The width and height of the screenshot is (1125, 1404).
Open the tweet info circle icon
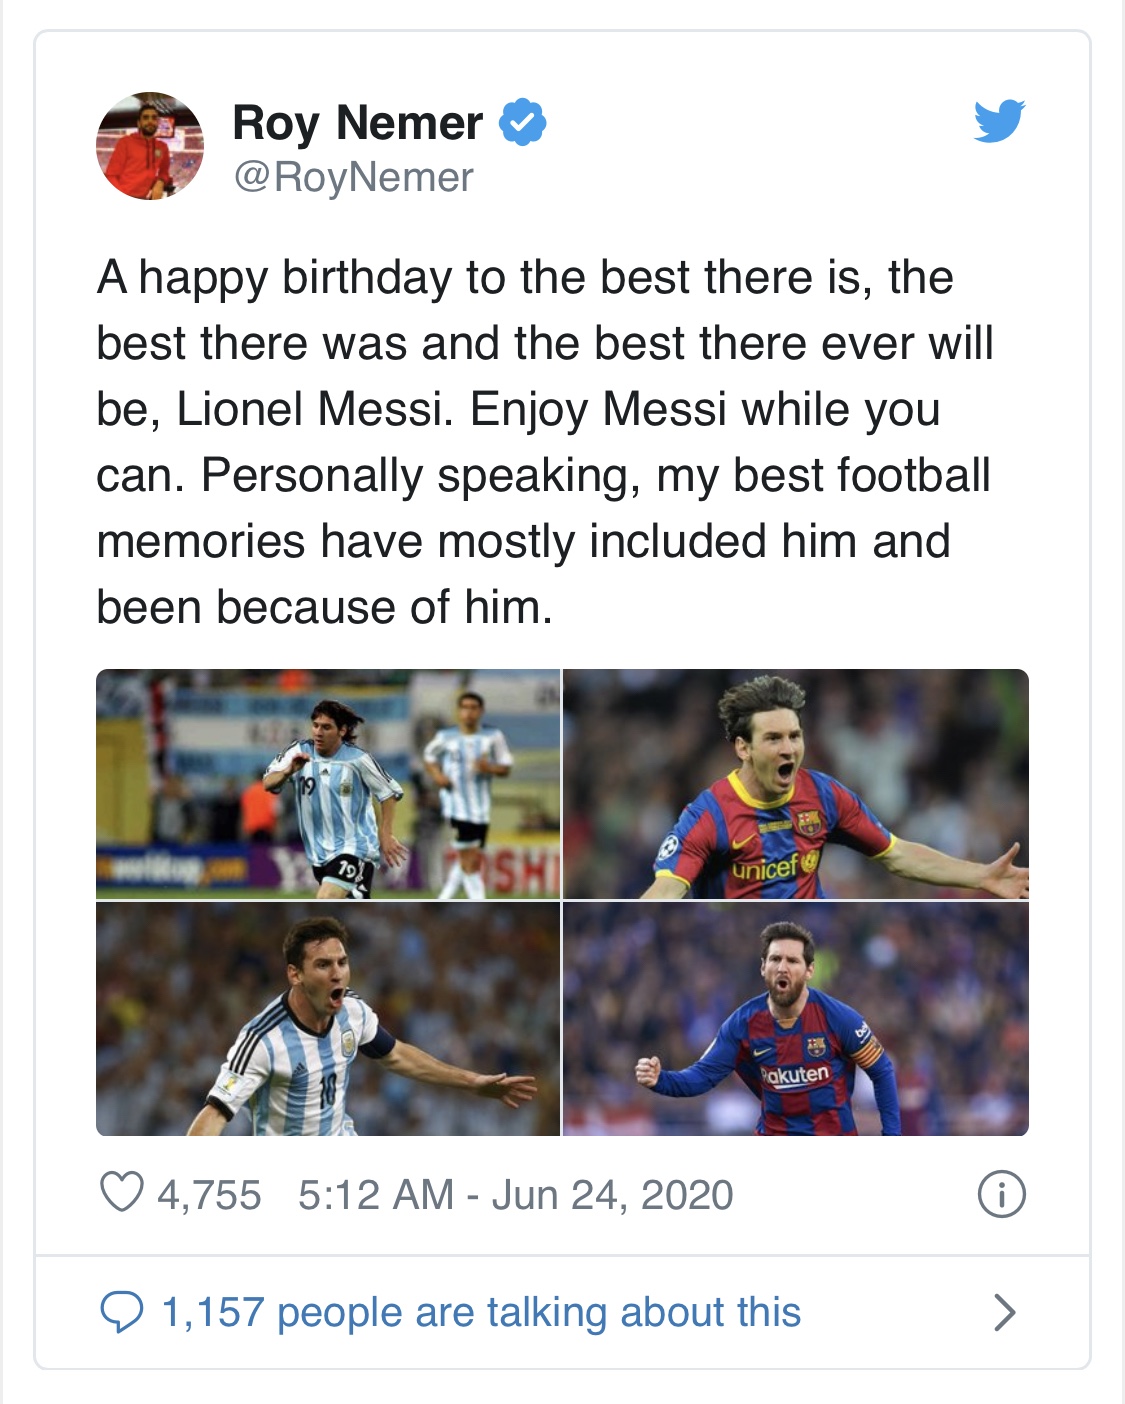coord(1001,1194)
